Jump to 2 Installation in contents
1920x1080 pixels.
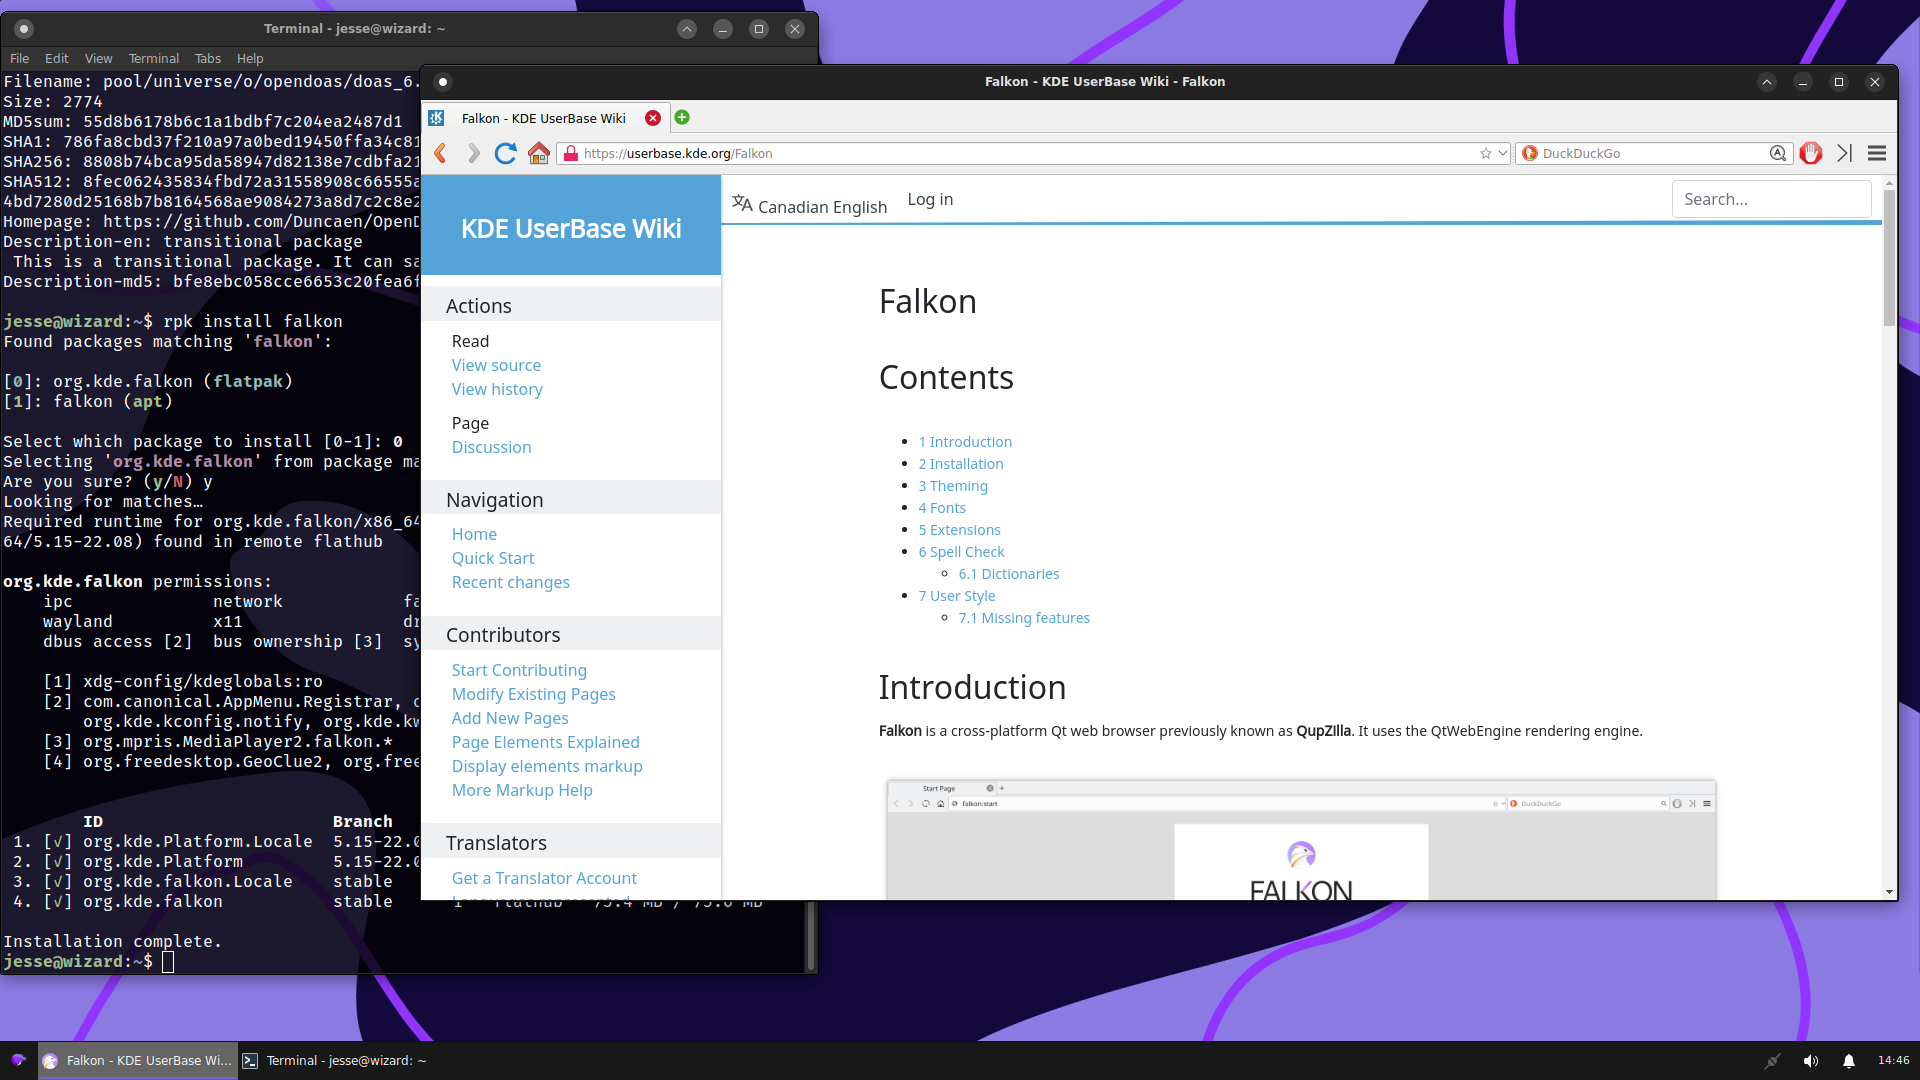[x=961, y=464]
